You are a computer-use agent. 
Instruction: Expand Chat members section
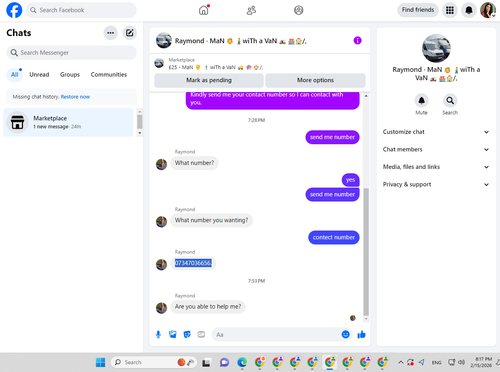point(436,149)
